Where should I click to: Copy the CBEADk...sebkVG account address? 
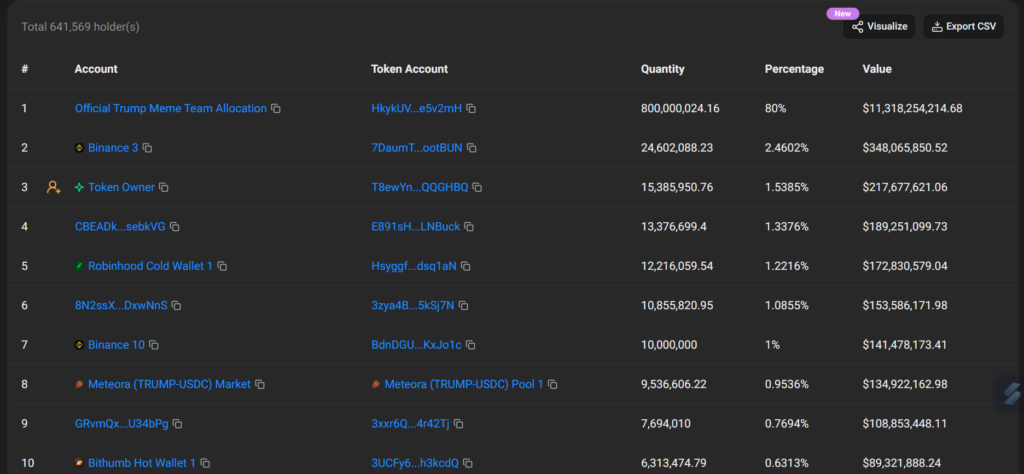coord(175,227)
